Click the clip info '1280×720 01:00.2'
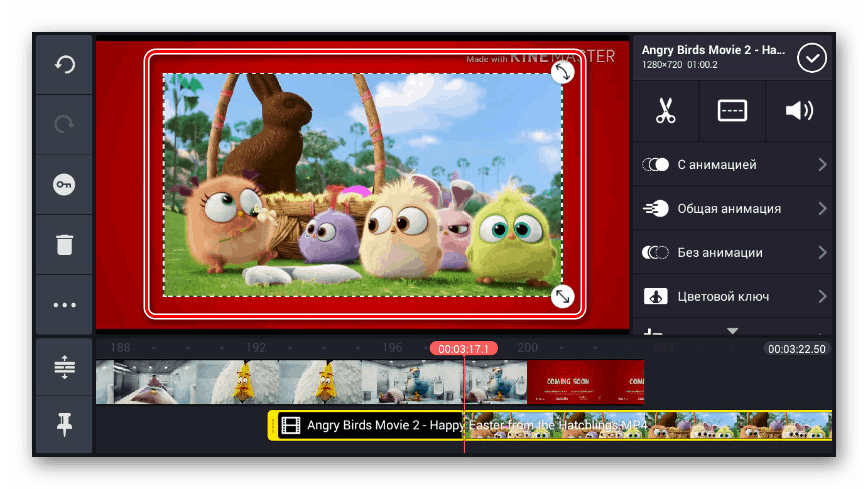 pos(679,65)
